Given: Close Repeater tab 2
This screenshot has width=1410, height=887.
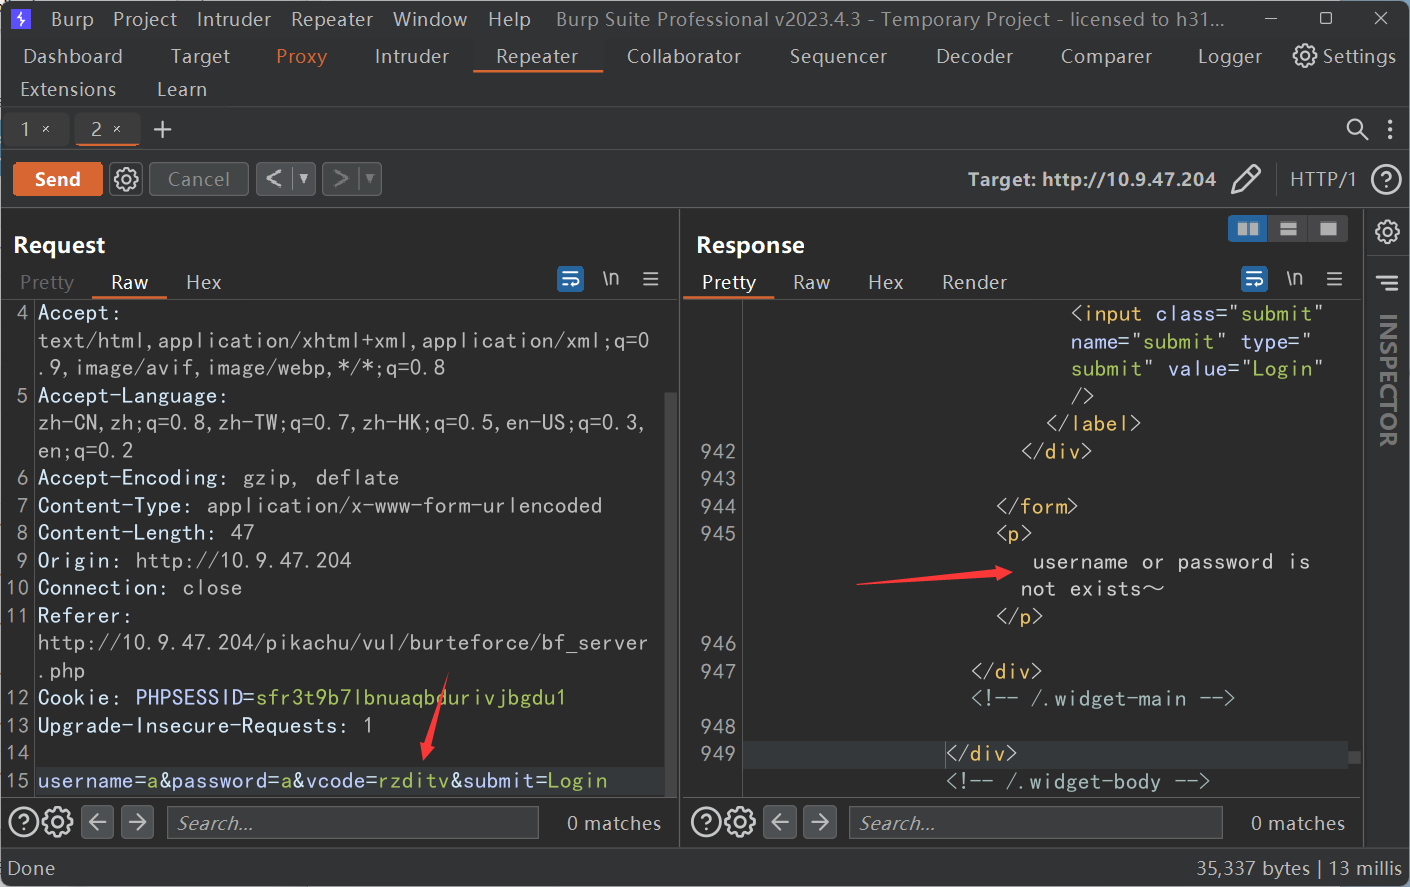Looking at the screenshot, I should (117, 129).
